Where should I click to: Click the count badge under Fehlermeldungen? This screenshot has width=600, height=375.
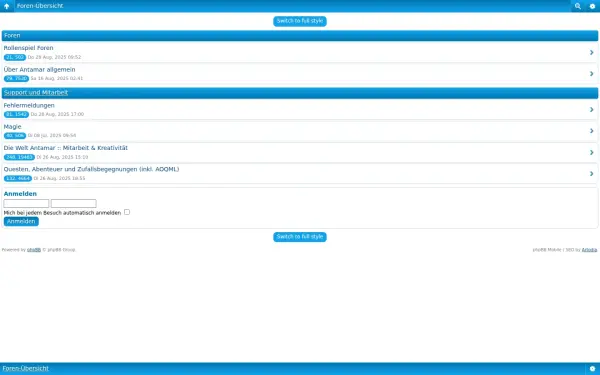(x=16, y=114)
